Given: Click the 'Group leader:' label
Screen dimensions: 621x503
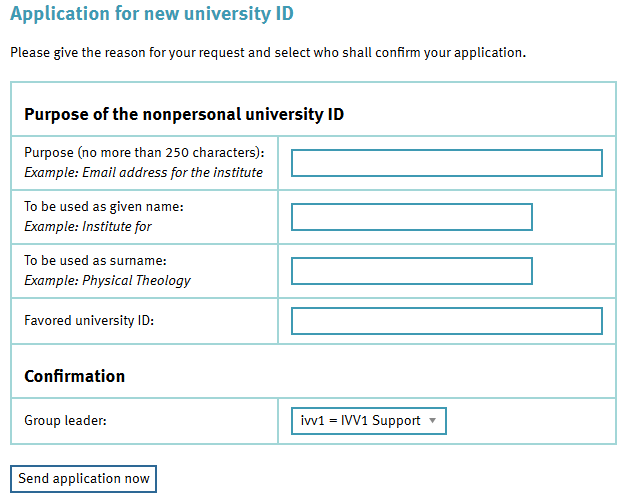Looking at the screenshot, I should point(65,421).
